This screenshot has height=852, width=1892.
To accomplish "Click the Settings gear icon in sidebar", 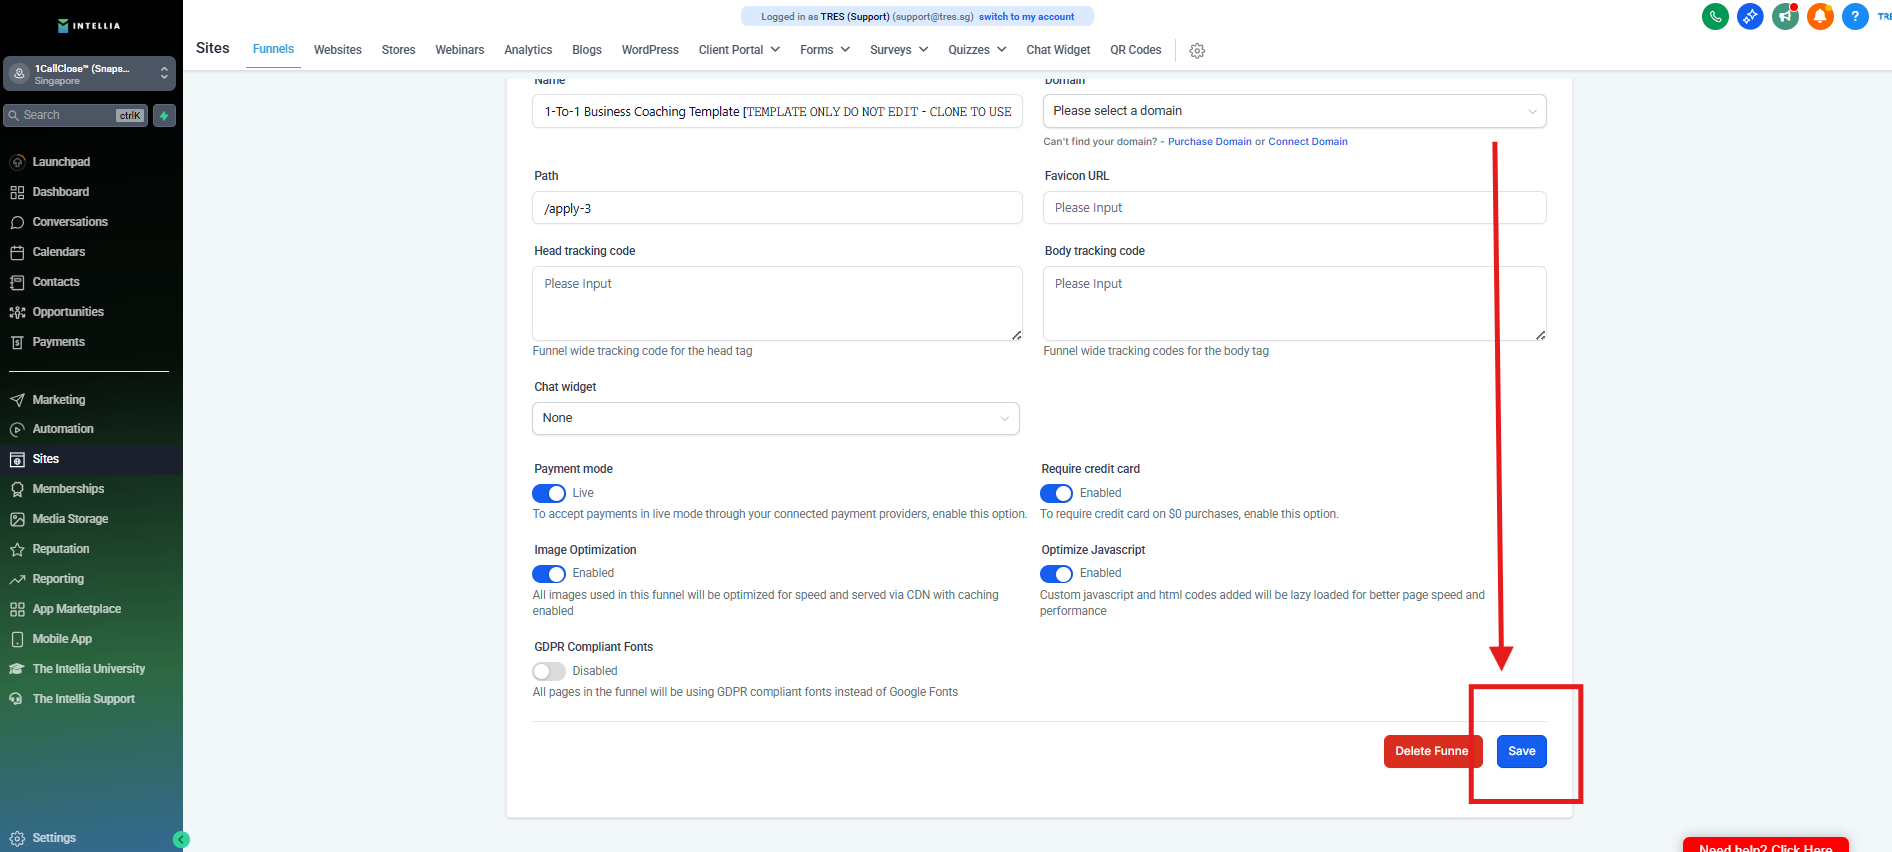I will tap(17, 838).
